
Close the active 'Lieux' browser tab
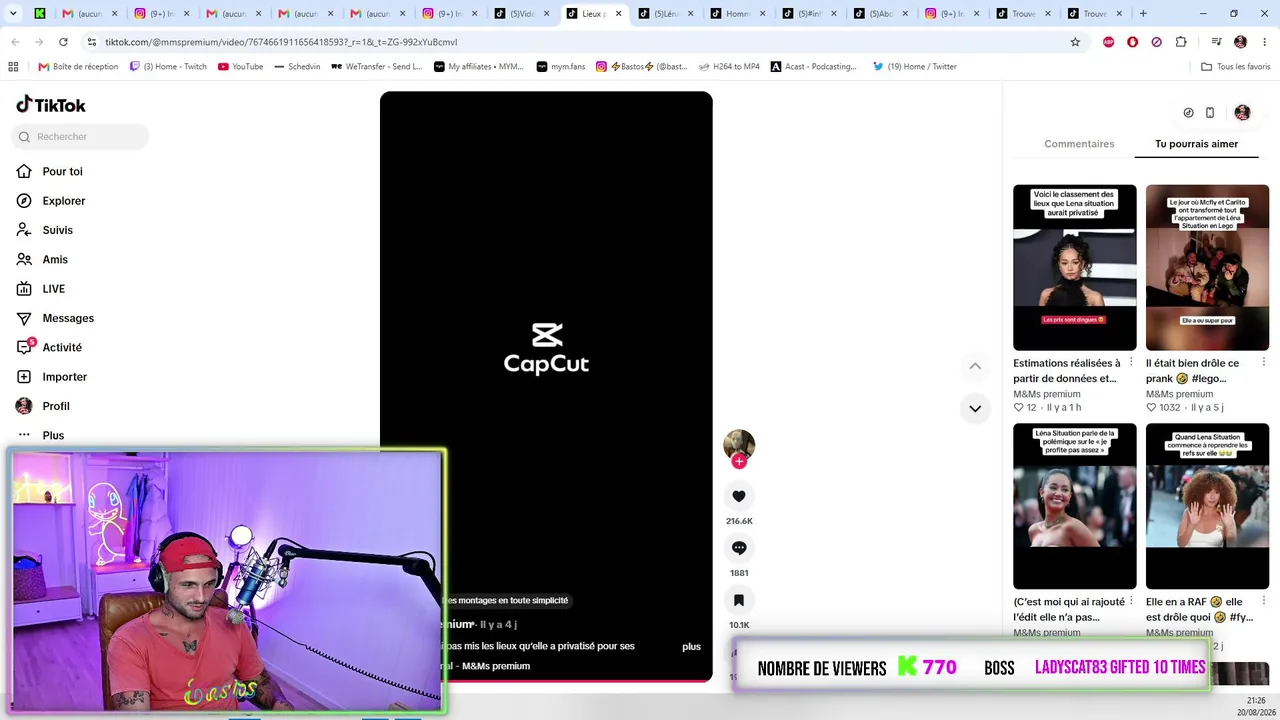point(618,14)
